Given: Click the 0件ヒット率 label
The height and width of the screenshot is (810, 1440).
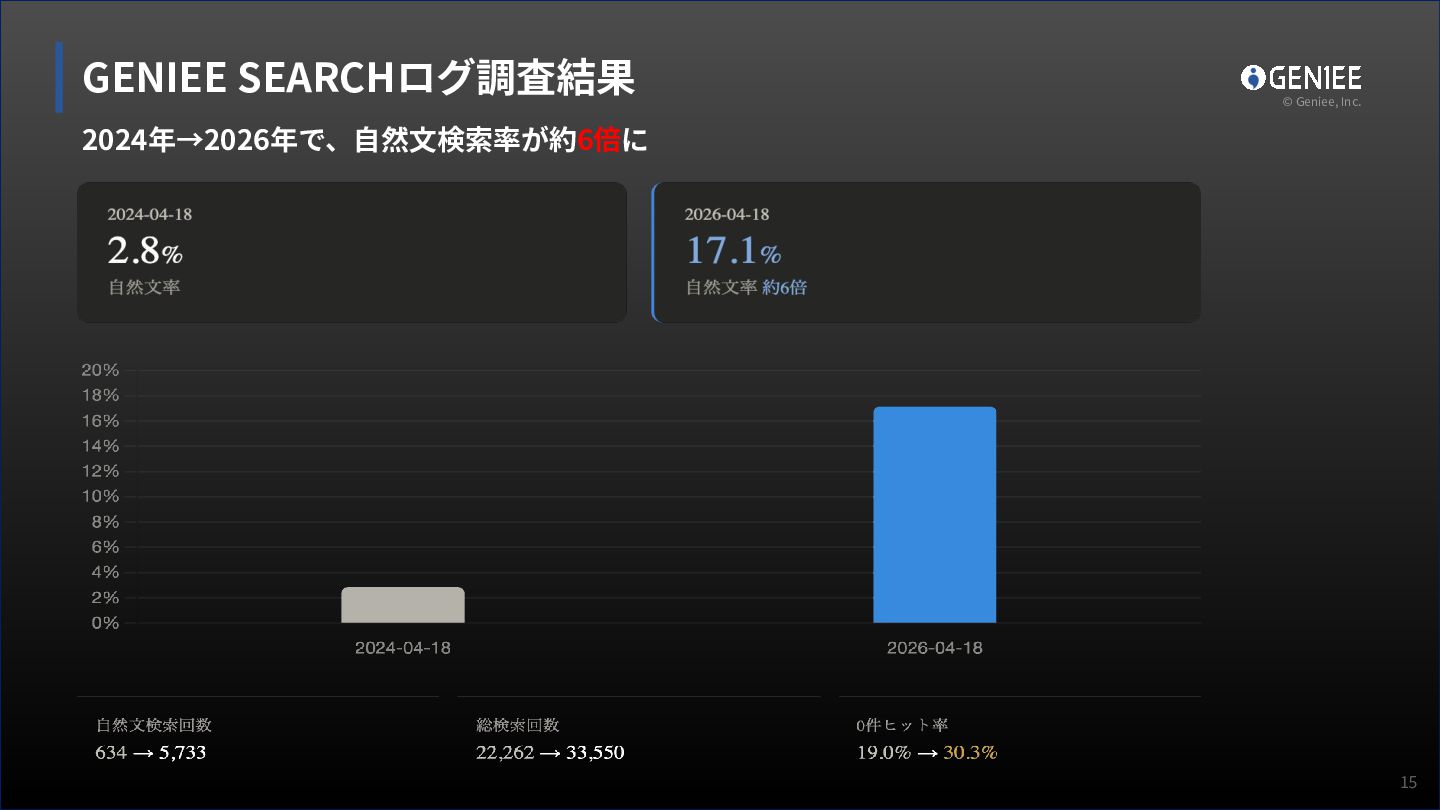Looking at the screenshot, I should [902, 725].
